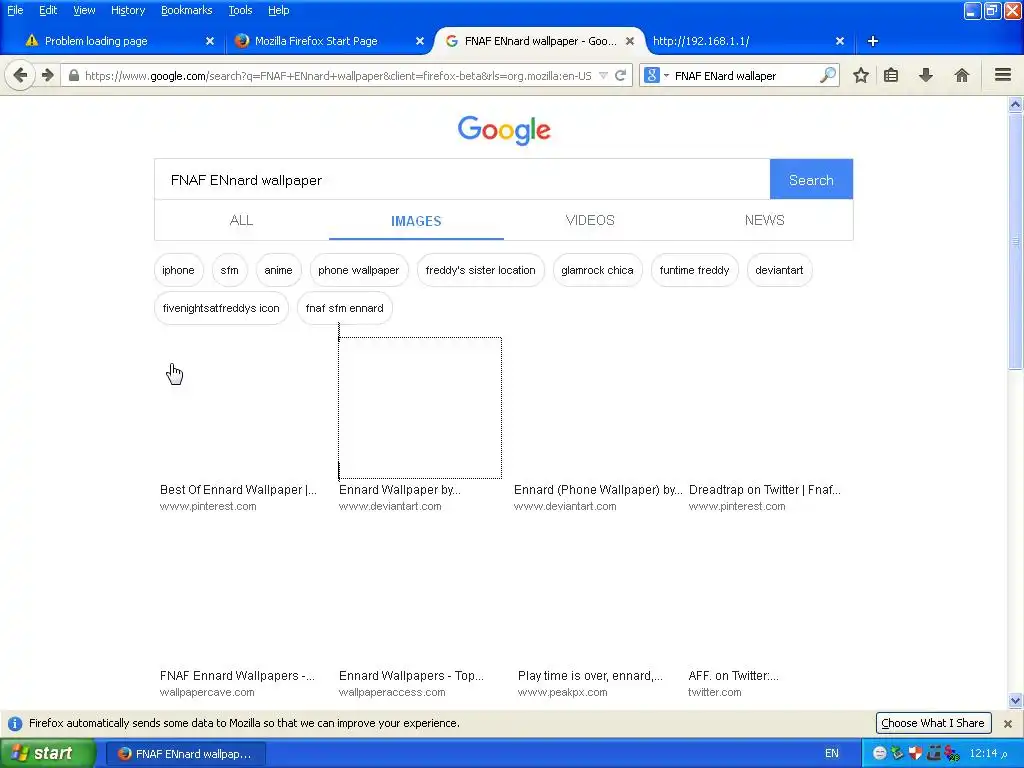The width and height of the screenshot is (1024, 768).
Task: Close the Mozilla Firefox Start Page tab
Action: pos(420,41)
